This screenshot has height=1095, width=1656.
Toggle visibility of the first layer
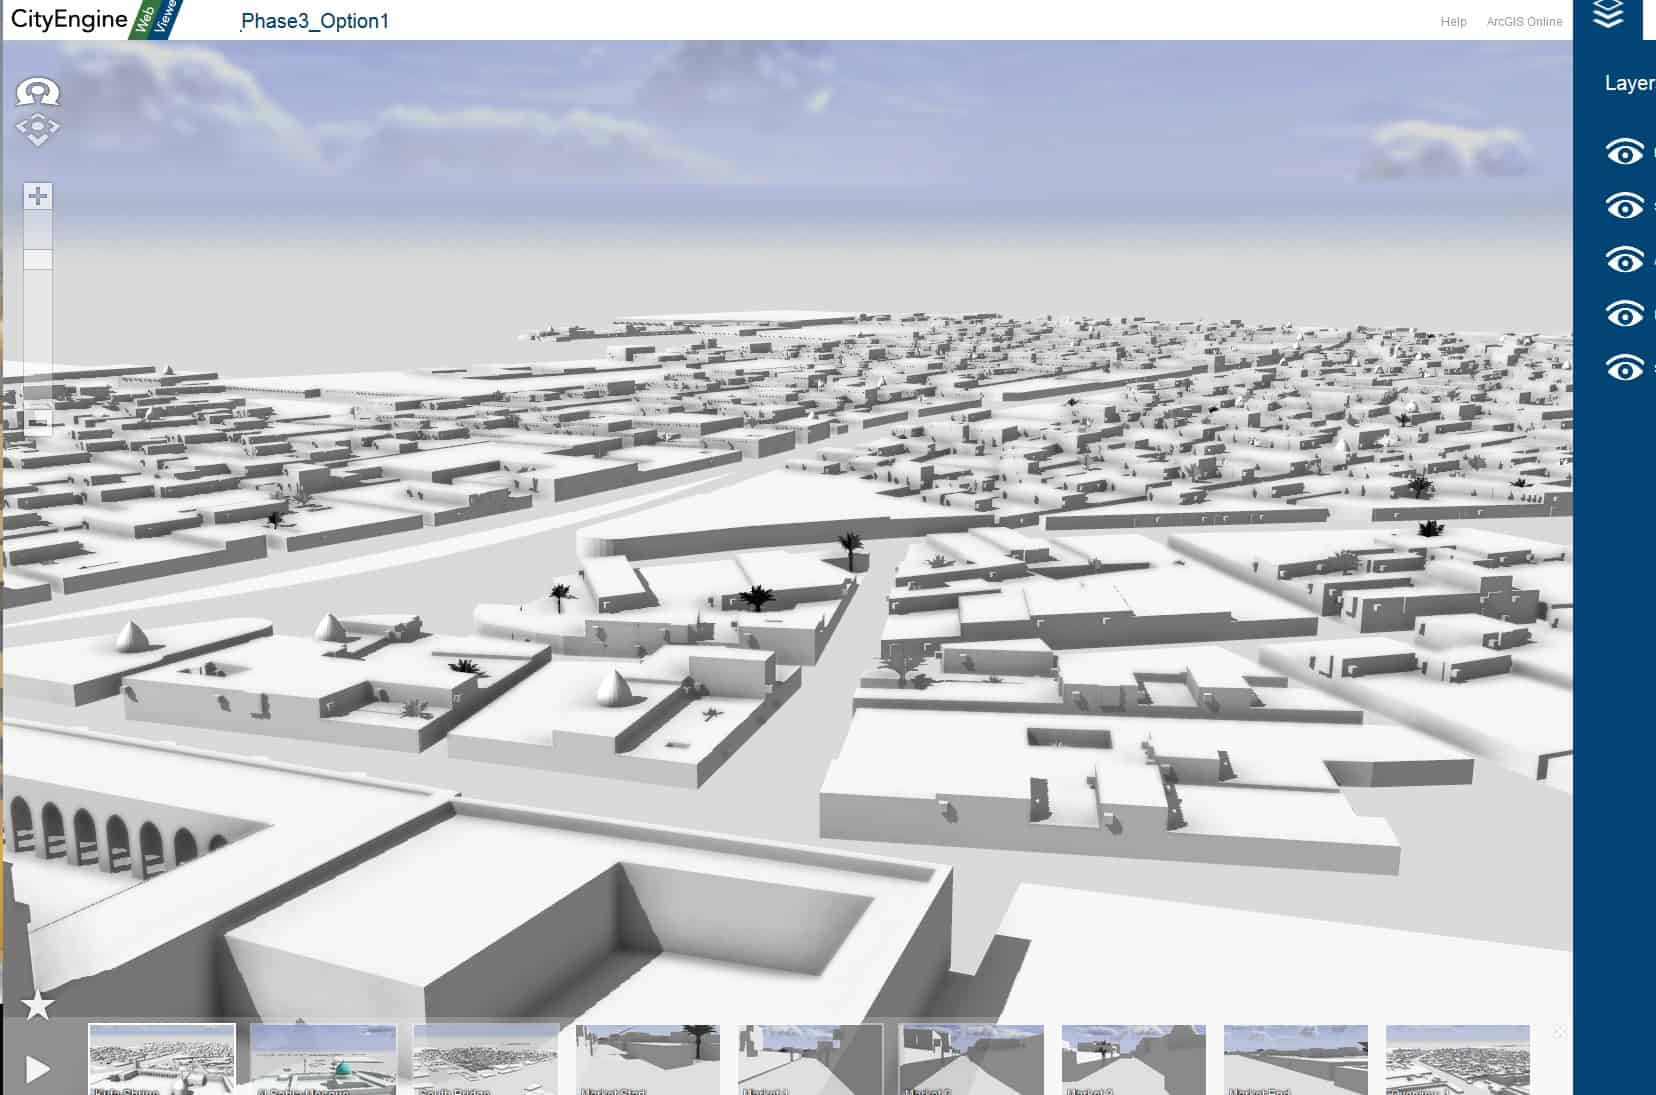[1624, 152]
